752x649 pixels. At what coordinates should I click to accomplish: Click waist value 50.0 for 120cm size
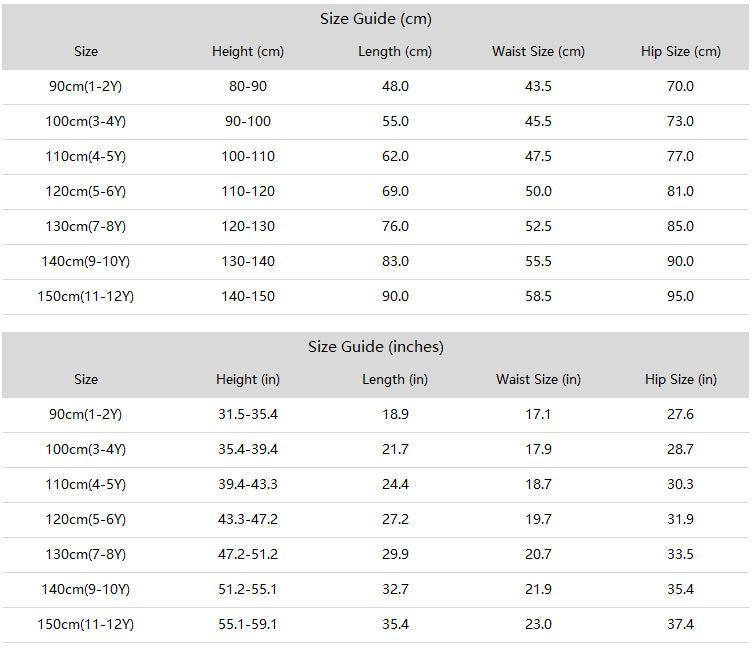(538, 191)
